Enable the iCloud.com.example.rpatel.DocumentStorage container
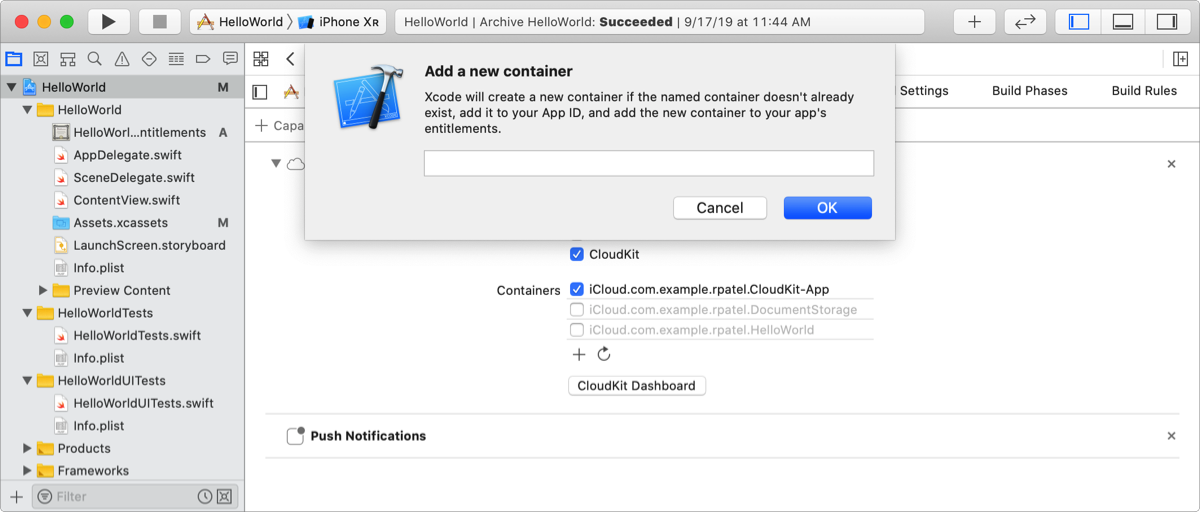This screenshot has width=1200, height=512. tap(577, 310)
